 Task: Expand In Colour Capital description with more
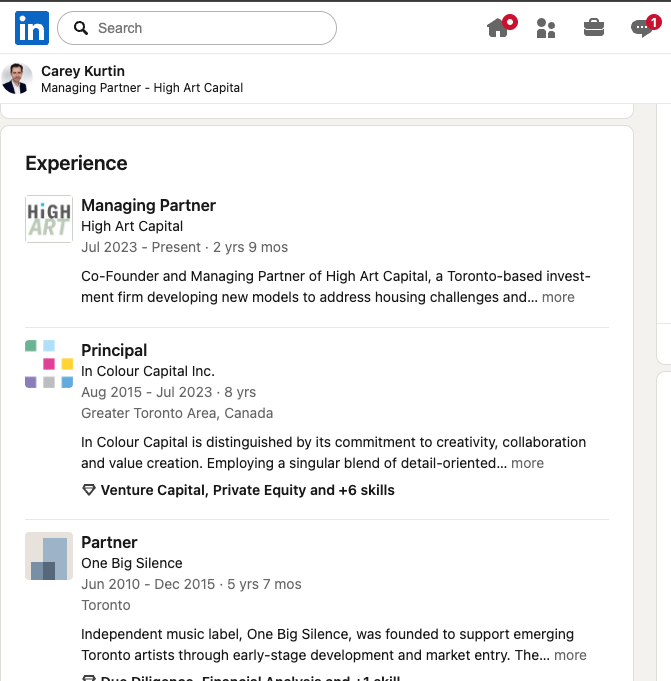[x=527, y=463]
